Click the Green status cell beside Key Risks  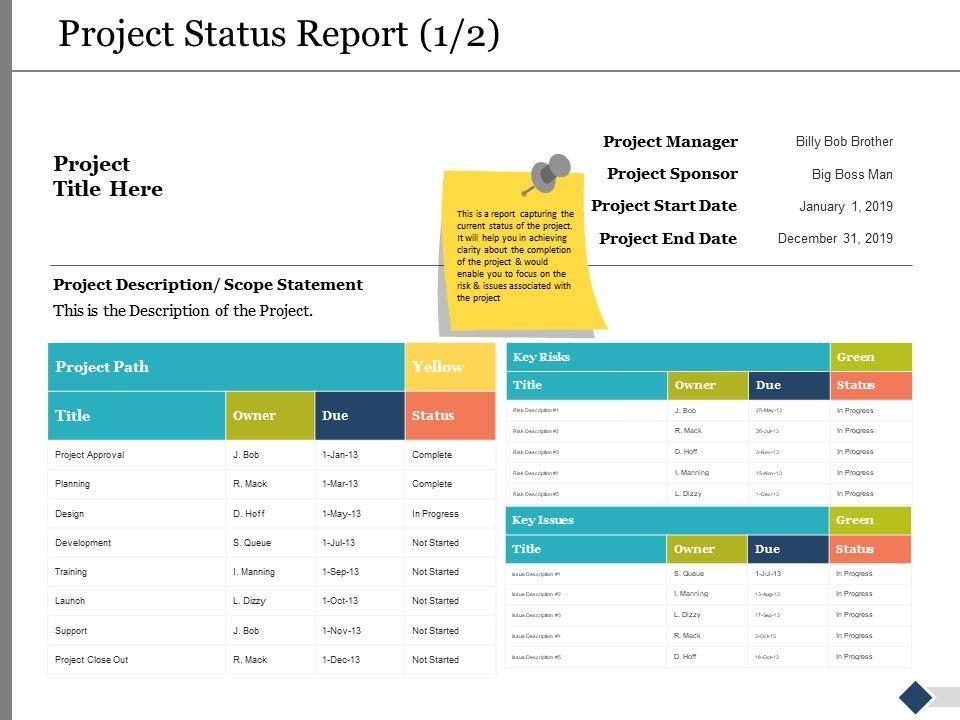pyautogui.click(x=870, y=357)
